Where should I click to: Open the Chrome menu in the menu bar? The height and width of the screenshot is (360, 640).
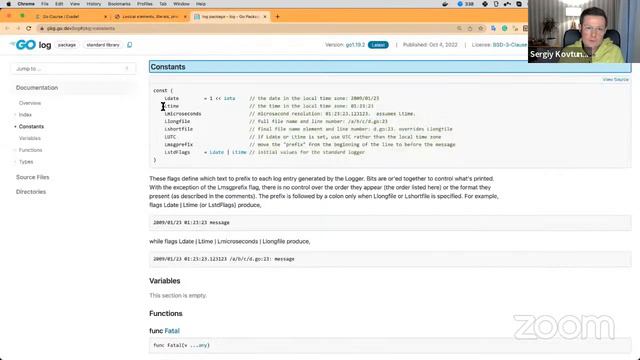pos(26,4)
